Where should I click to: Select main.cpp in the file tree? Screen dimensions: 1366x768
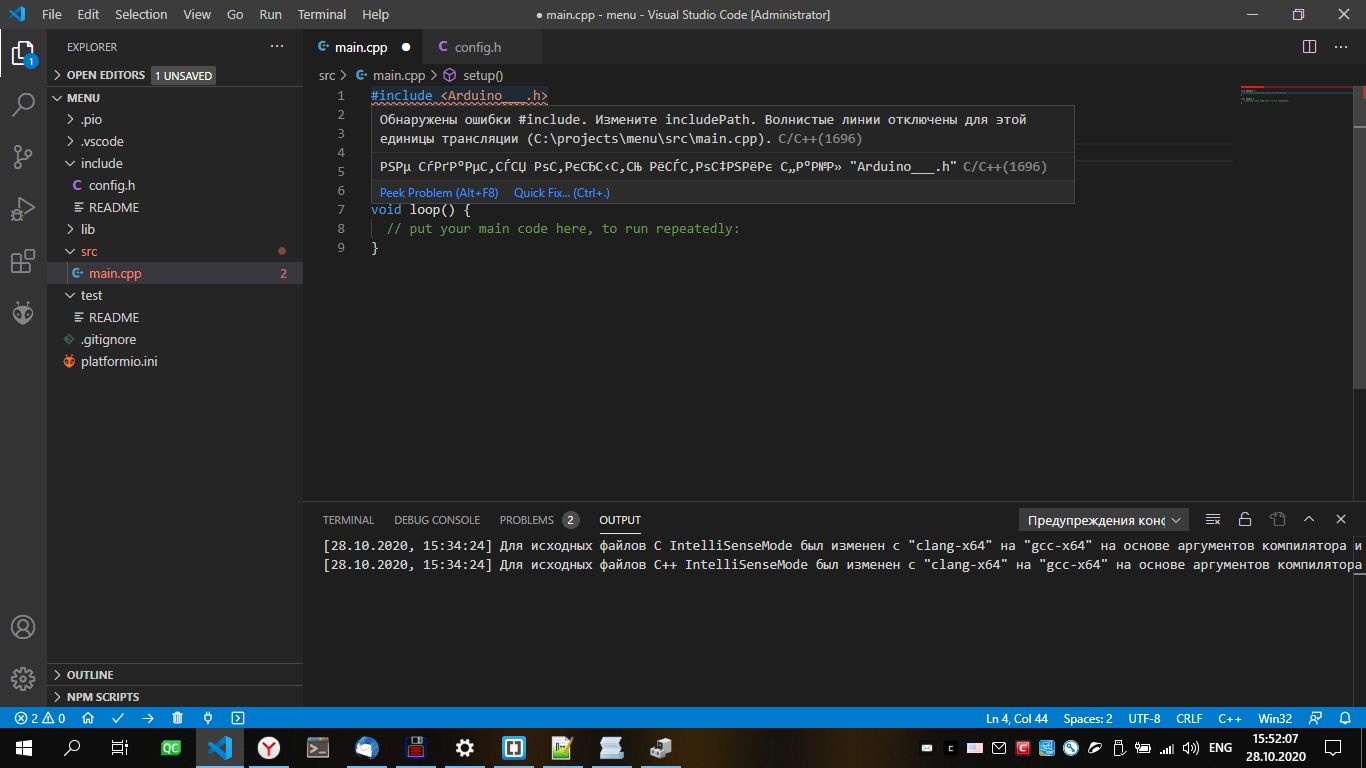coord(175,273)
